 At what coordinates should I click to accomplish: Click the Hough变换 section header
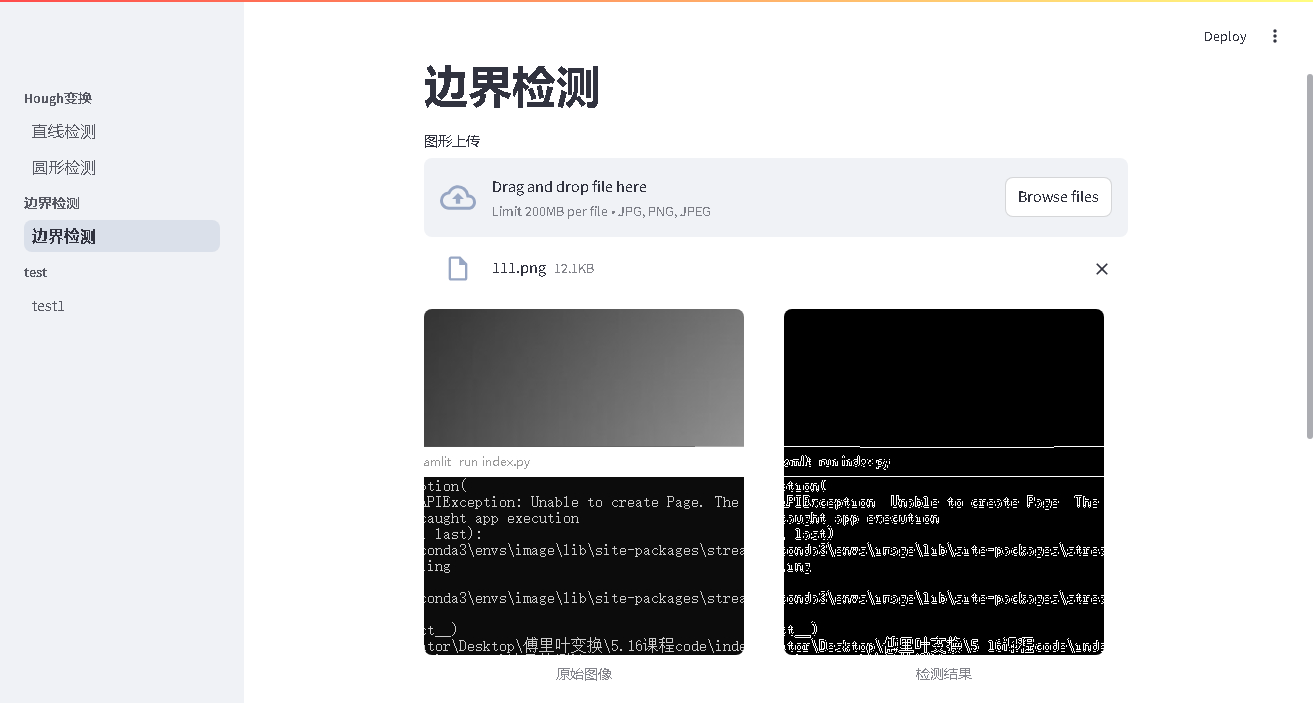(58, 98)
